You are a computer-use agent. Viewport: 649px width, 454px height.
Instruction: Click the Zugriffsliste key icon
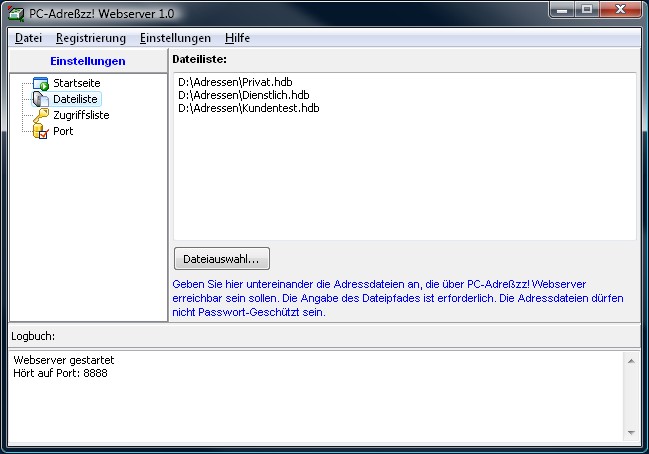coord(41,115)
